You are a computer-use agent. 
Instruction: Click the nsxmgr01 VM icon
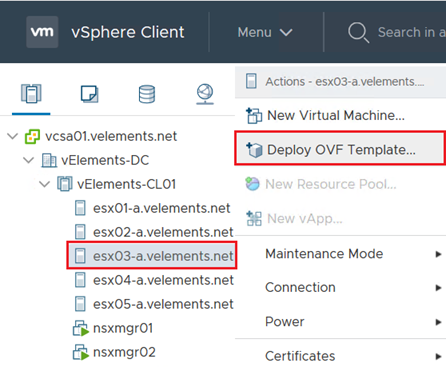pyautogui.click(x=81, y=328)
